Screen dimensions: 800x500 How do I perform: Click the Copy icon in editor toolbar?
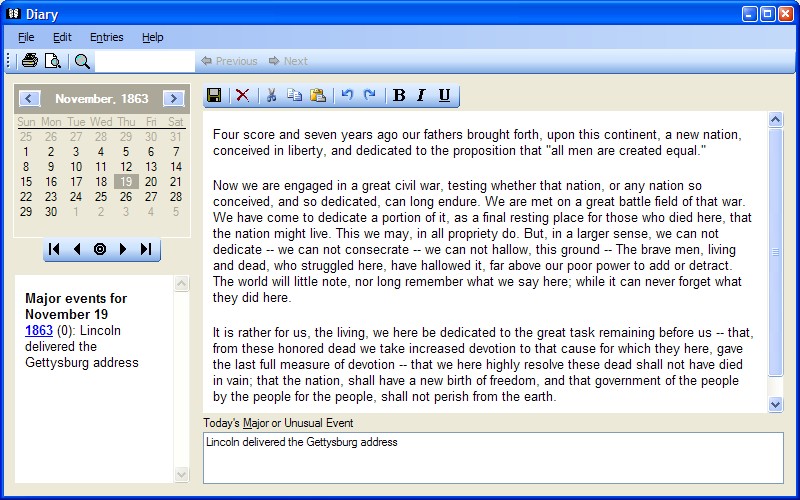click(x=294, y=96)
